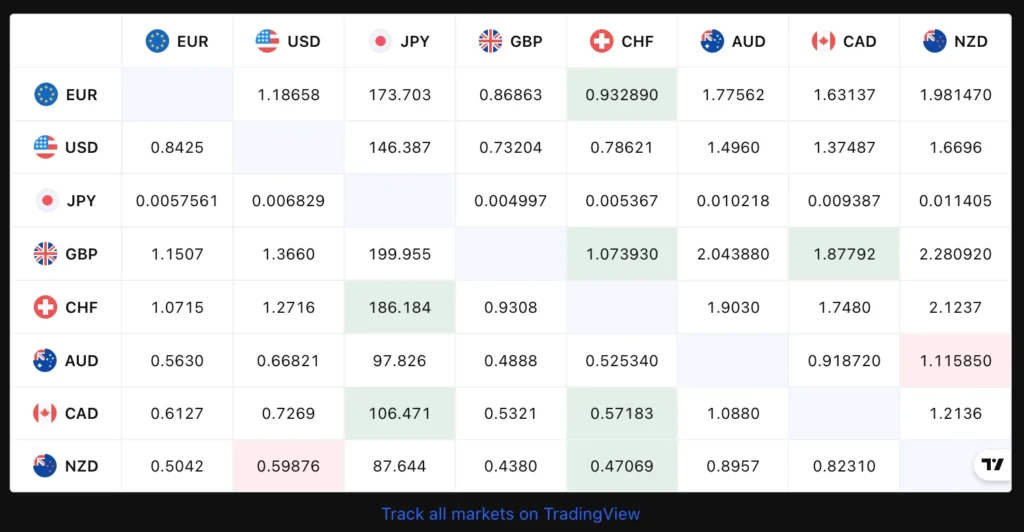Click the green CHF to JPY cell 186.184
Screen dimensions: 1024x532
tap(399, 307)
